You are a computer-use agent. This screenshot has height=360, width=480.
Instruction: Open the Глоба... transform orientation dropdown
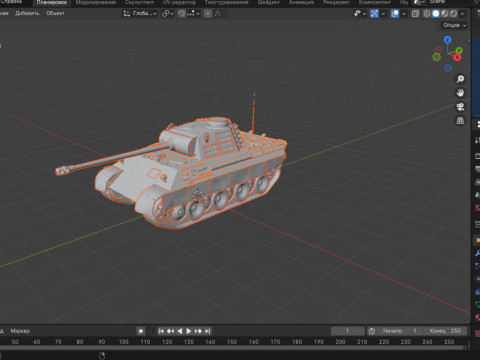(140, 13)
